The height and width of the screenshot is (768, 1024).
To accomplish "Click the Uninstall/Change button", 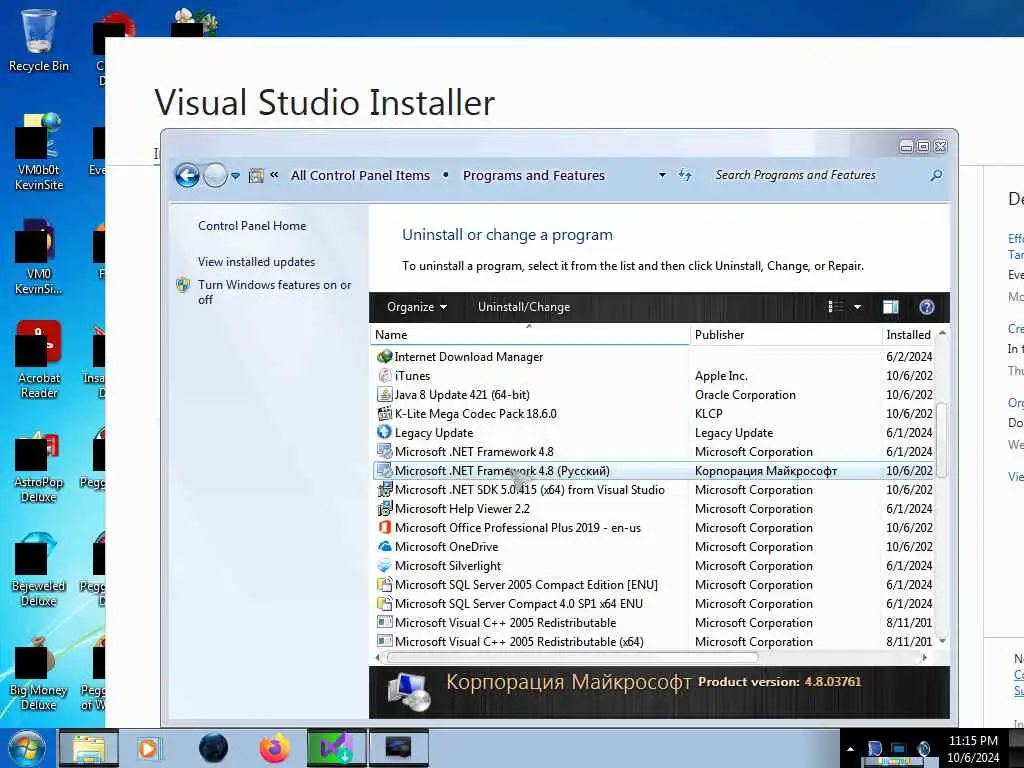I will tap(524, 307).
